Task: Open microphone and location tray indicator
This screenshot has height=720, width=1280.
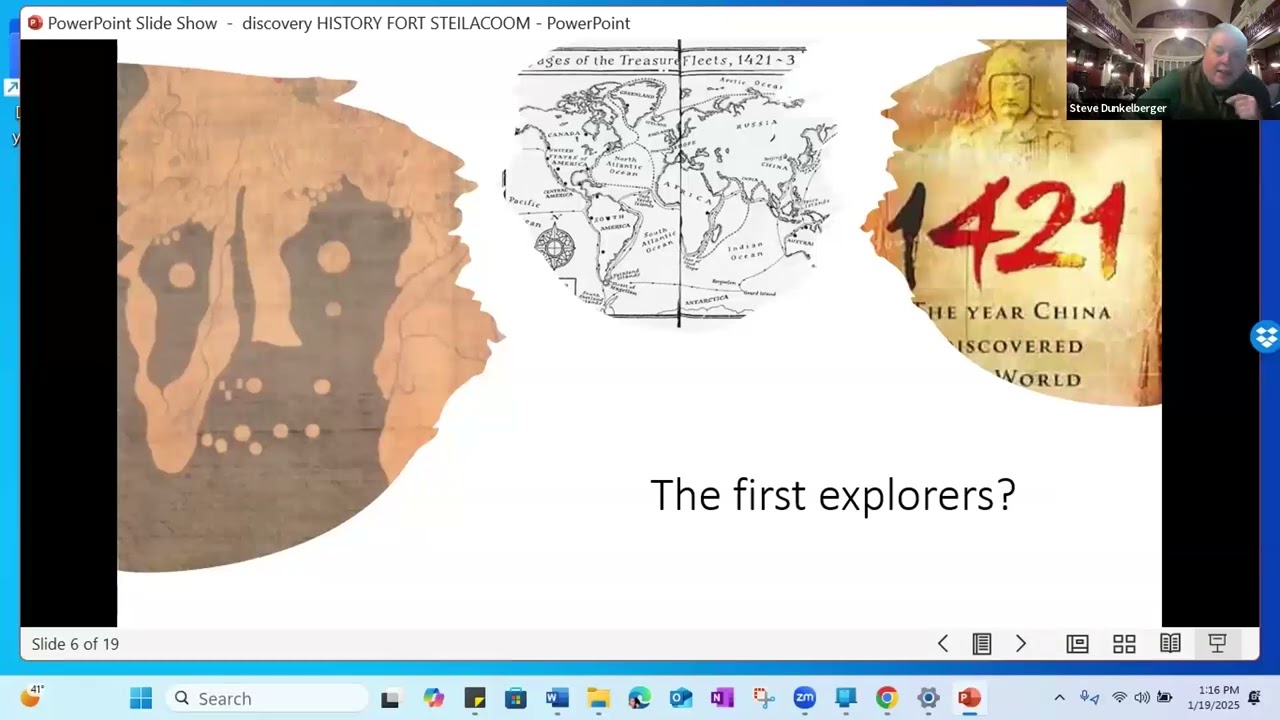Action: click(1090, 698)
